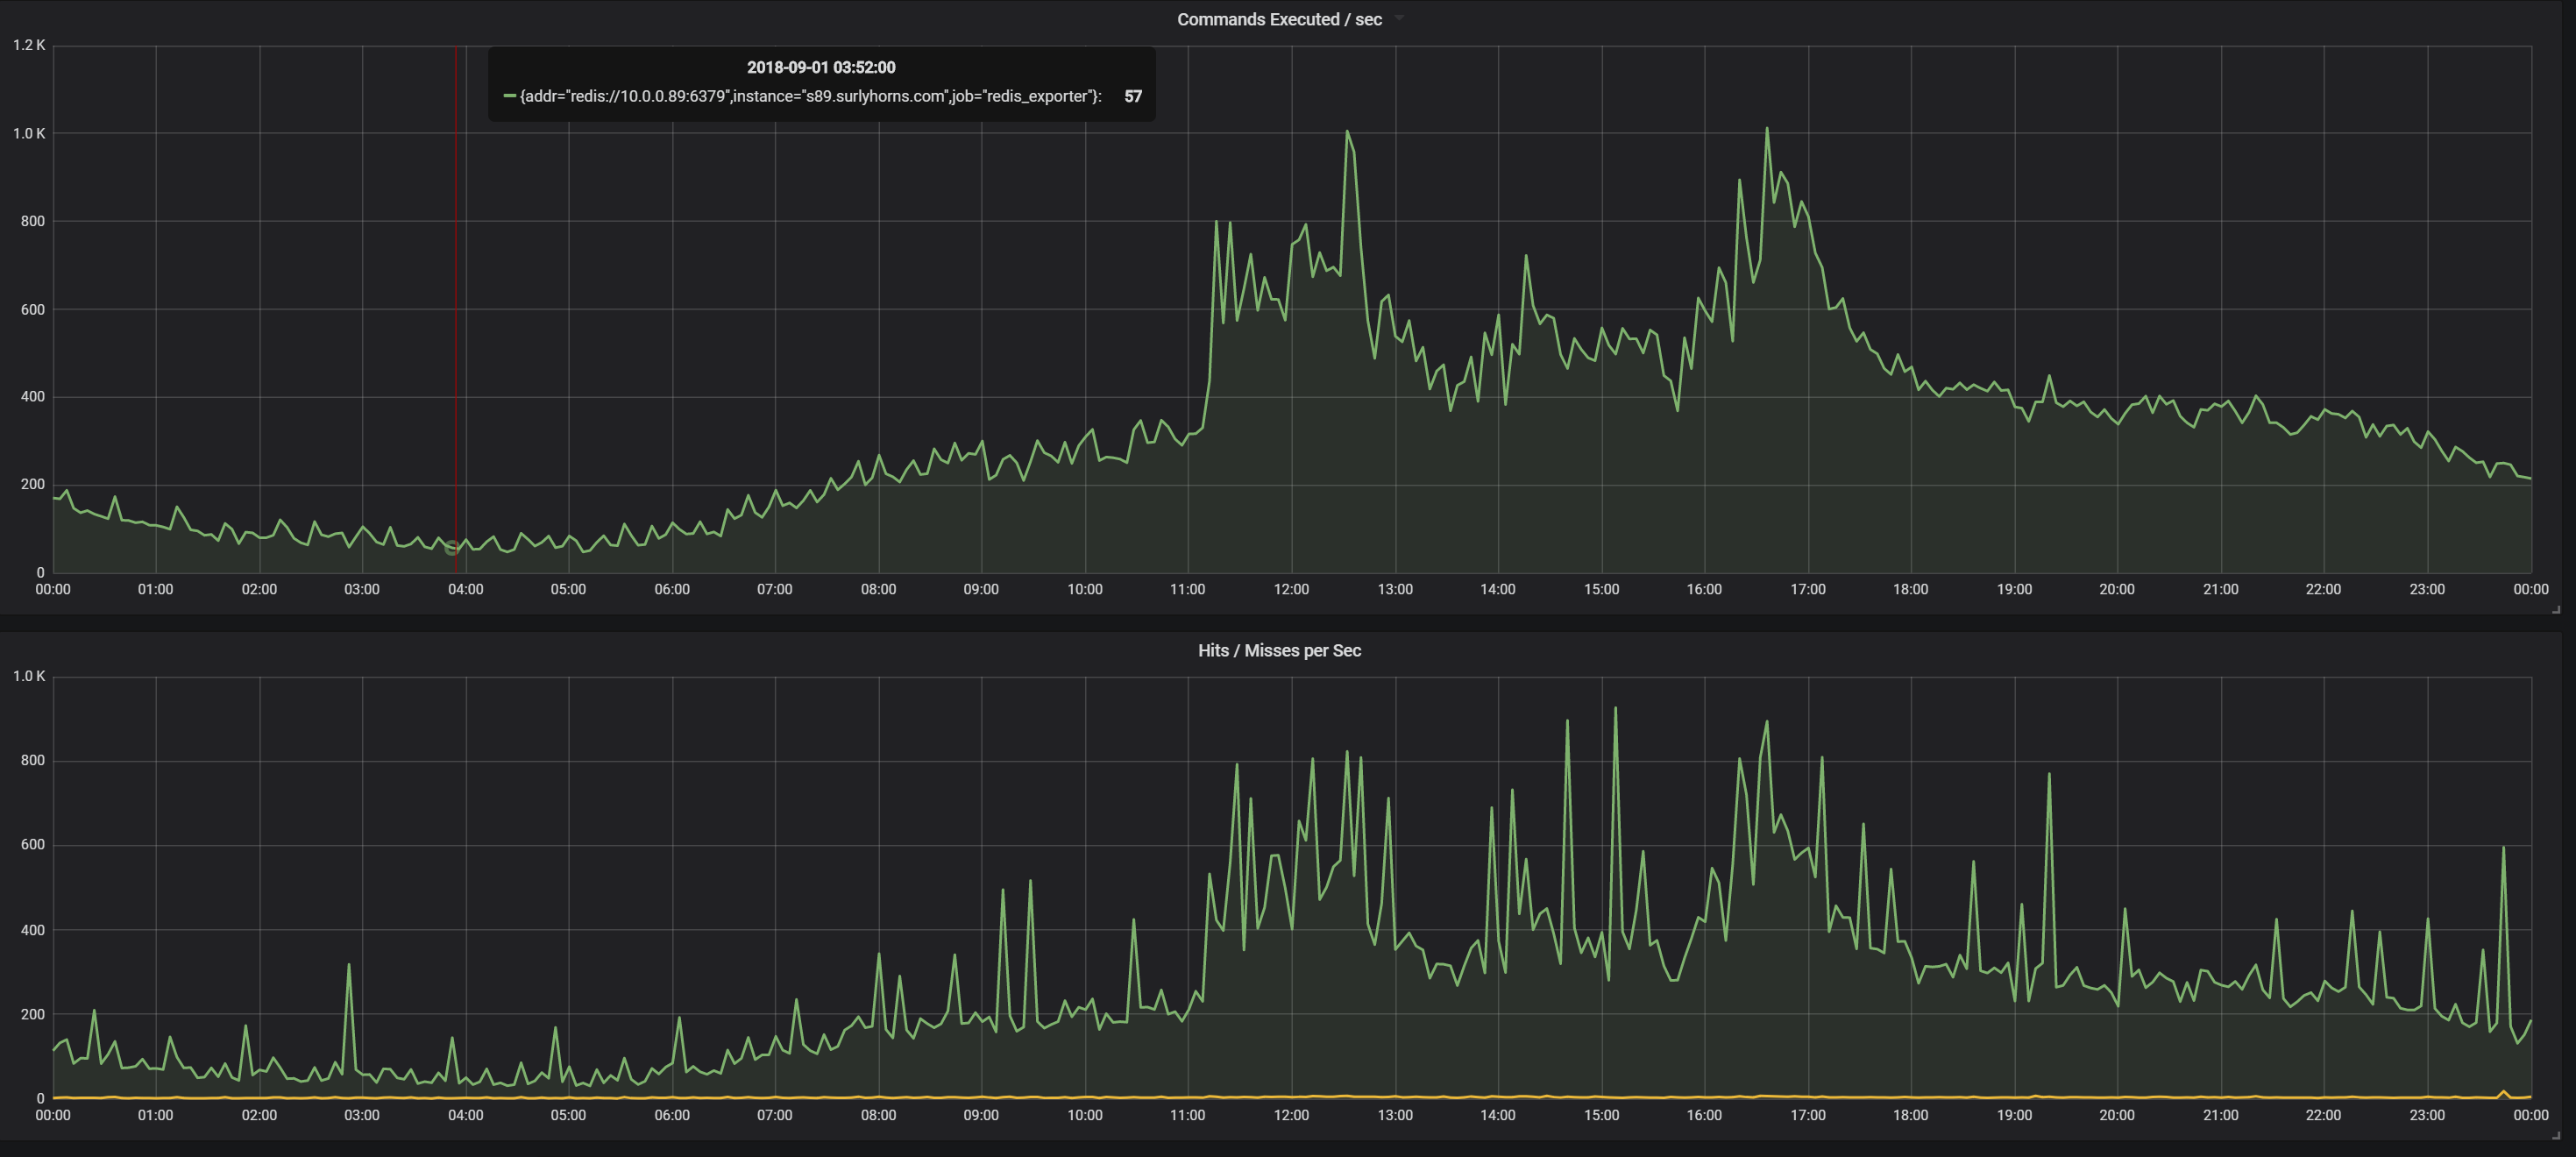Click the hits spike just before 03:00
Screen dimensions: 2576x1157
[348, 965]
